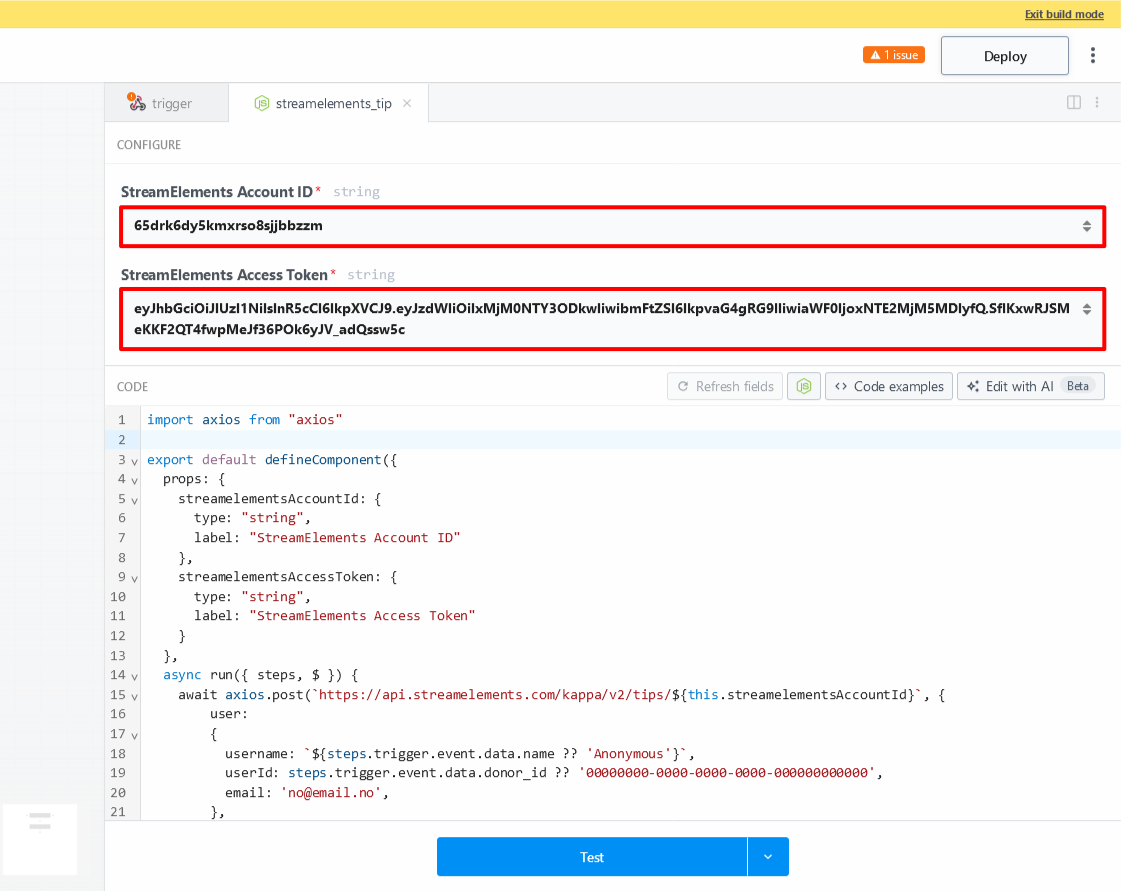Click the sparkle icon on Edit with AI
This screenshot has height=892, width=1121.
coord(973,387)
